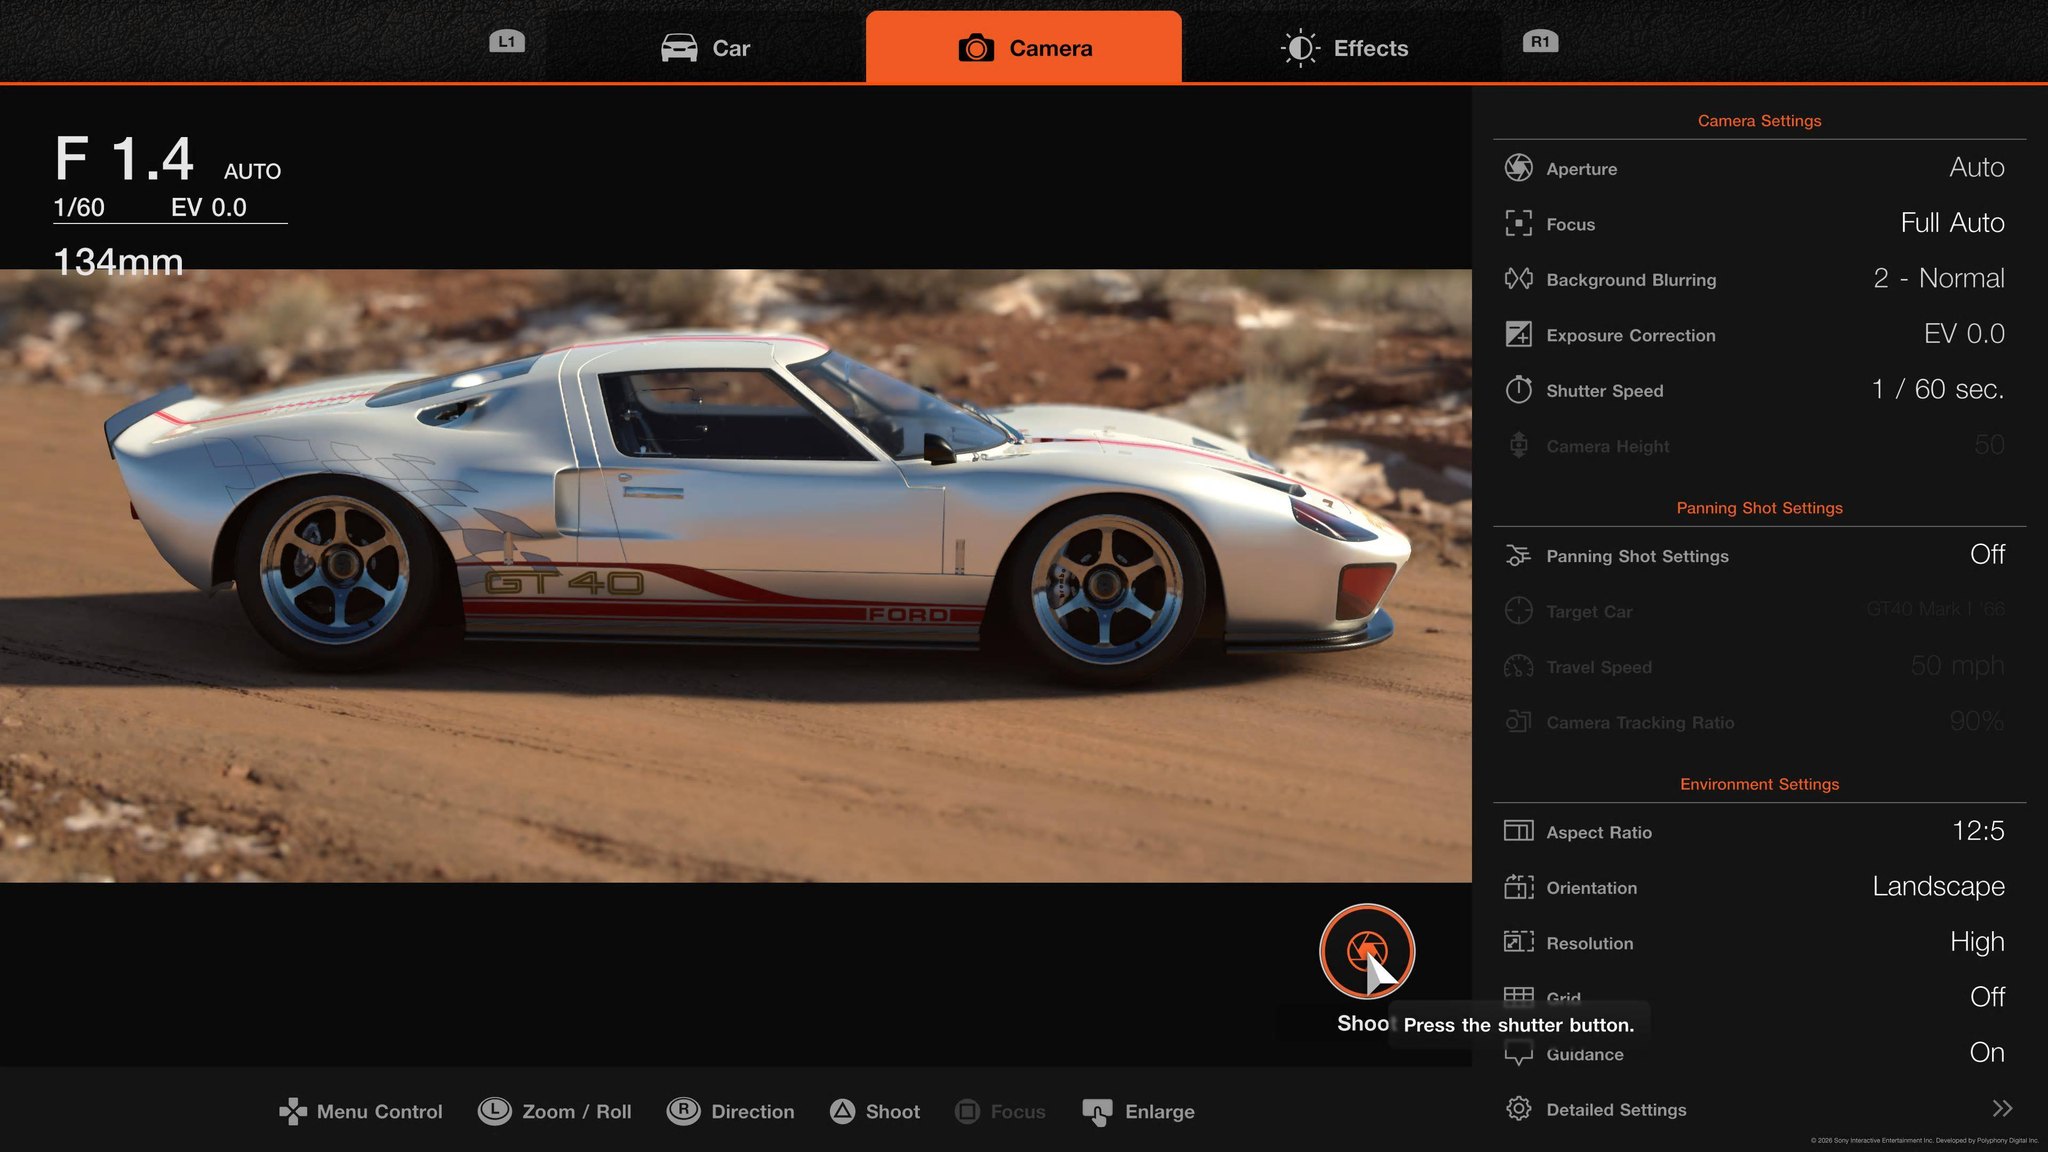Click the EV 0.0 overlay readout
Viewport: 2048px width, 1152px height.
pos(208,207)
